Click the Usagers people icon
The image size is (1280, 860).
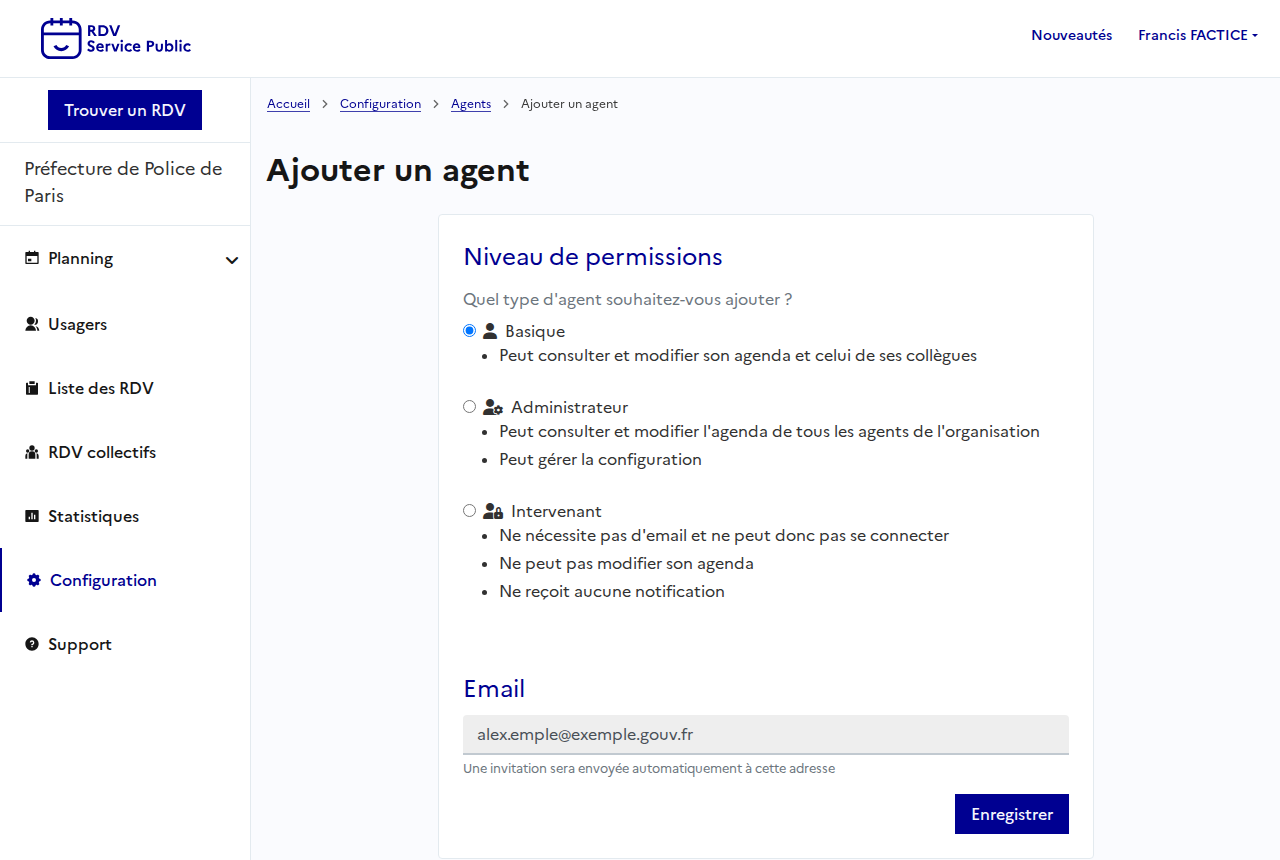[32, 324]
